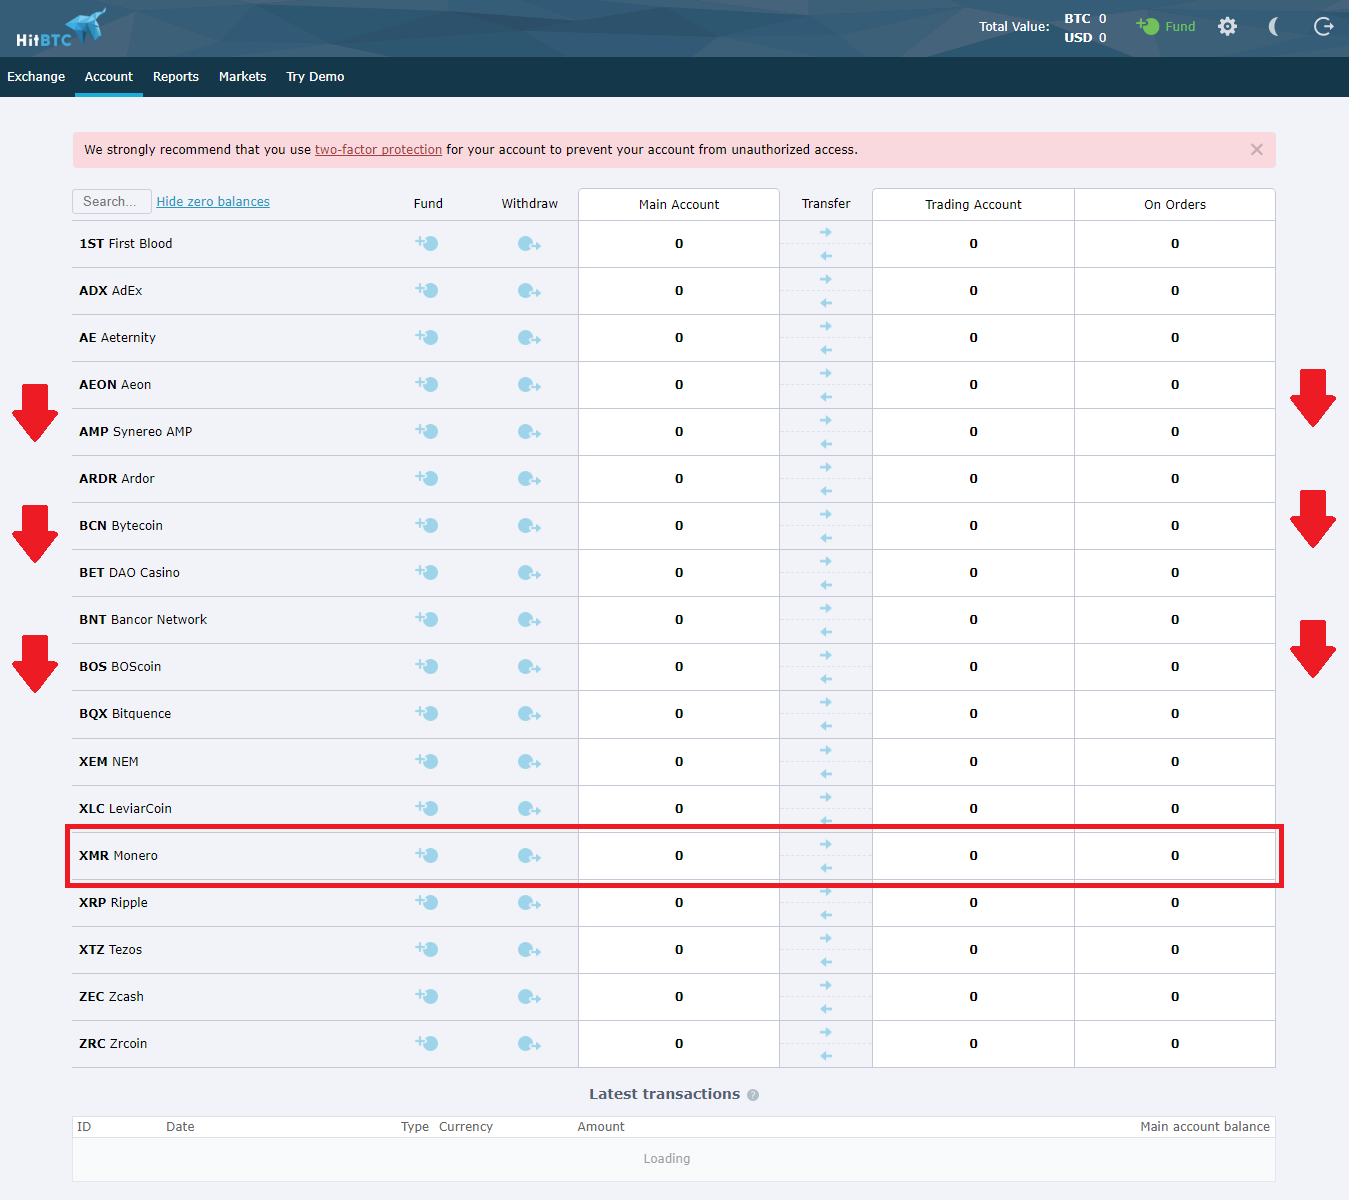Click the Main Account column header
This screenshot has height=1200, width=1349.
click(x=679, y=205)
